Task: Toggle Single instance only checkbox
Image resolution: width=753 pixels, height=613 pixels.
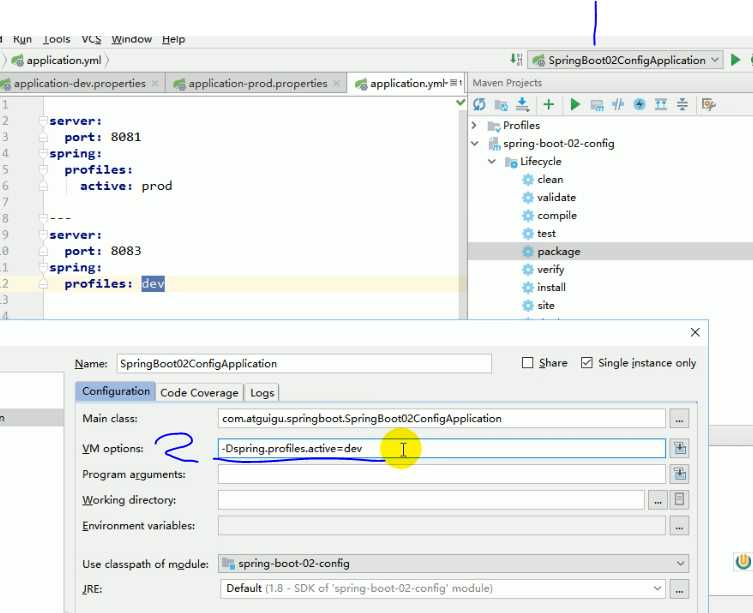Action: click(586, 363)
